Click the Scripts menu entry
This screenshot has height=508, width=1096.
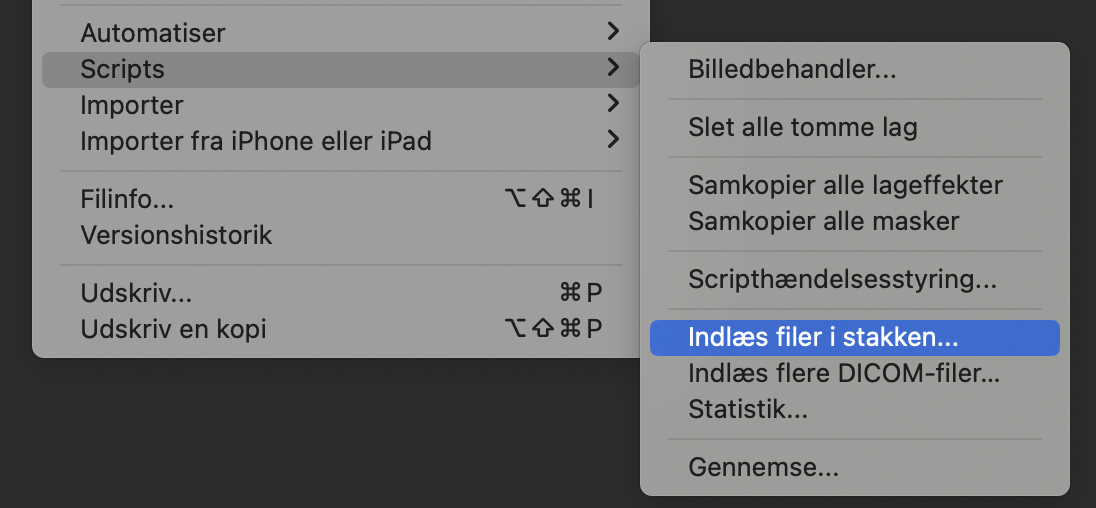[x=123, y=69]
